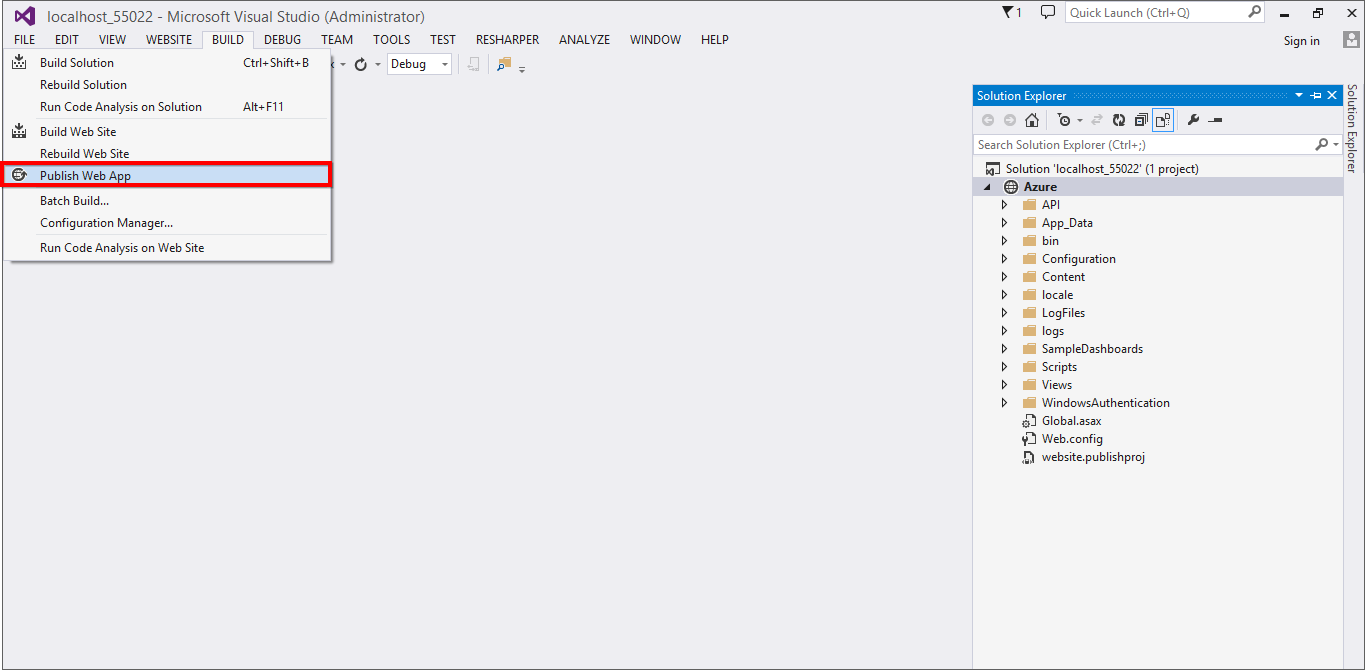Click the vertical Solution Explorer side tab
1365x670 pixels.
coord(1352,129)
